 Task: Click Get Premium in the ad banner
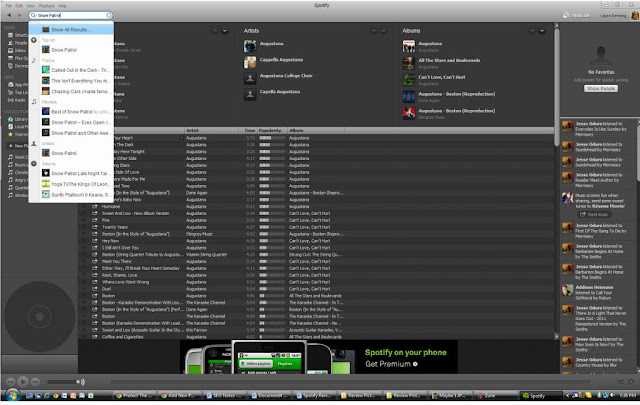(391, 364)
